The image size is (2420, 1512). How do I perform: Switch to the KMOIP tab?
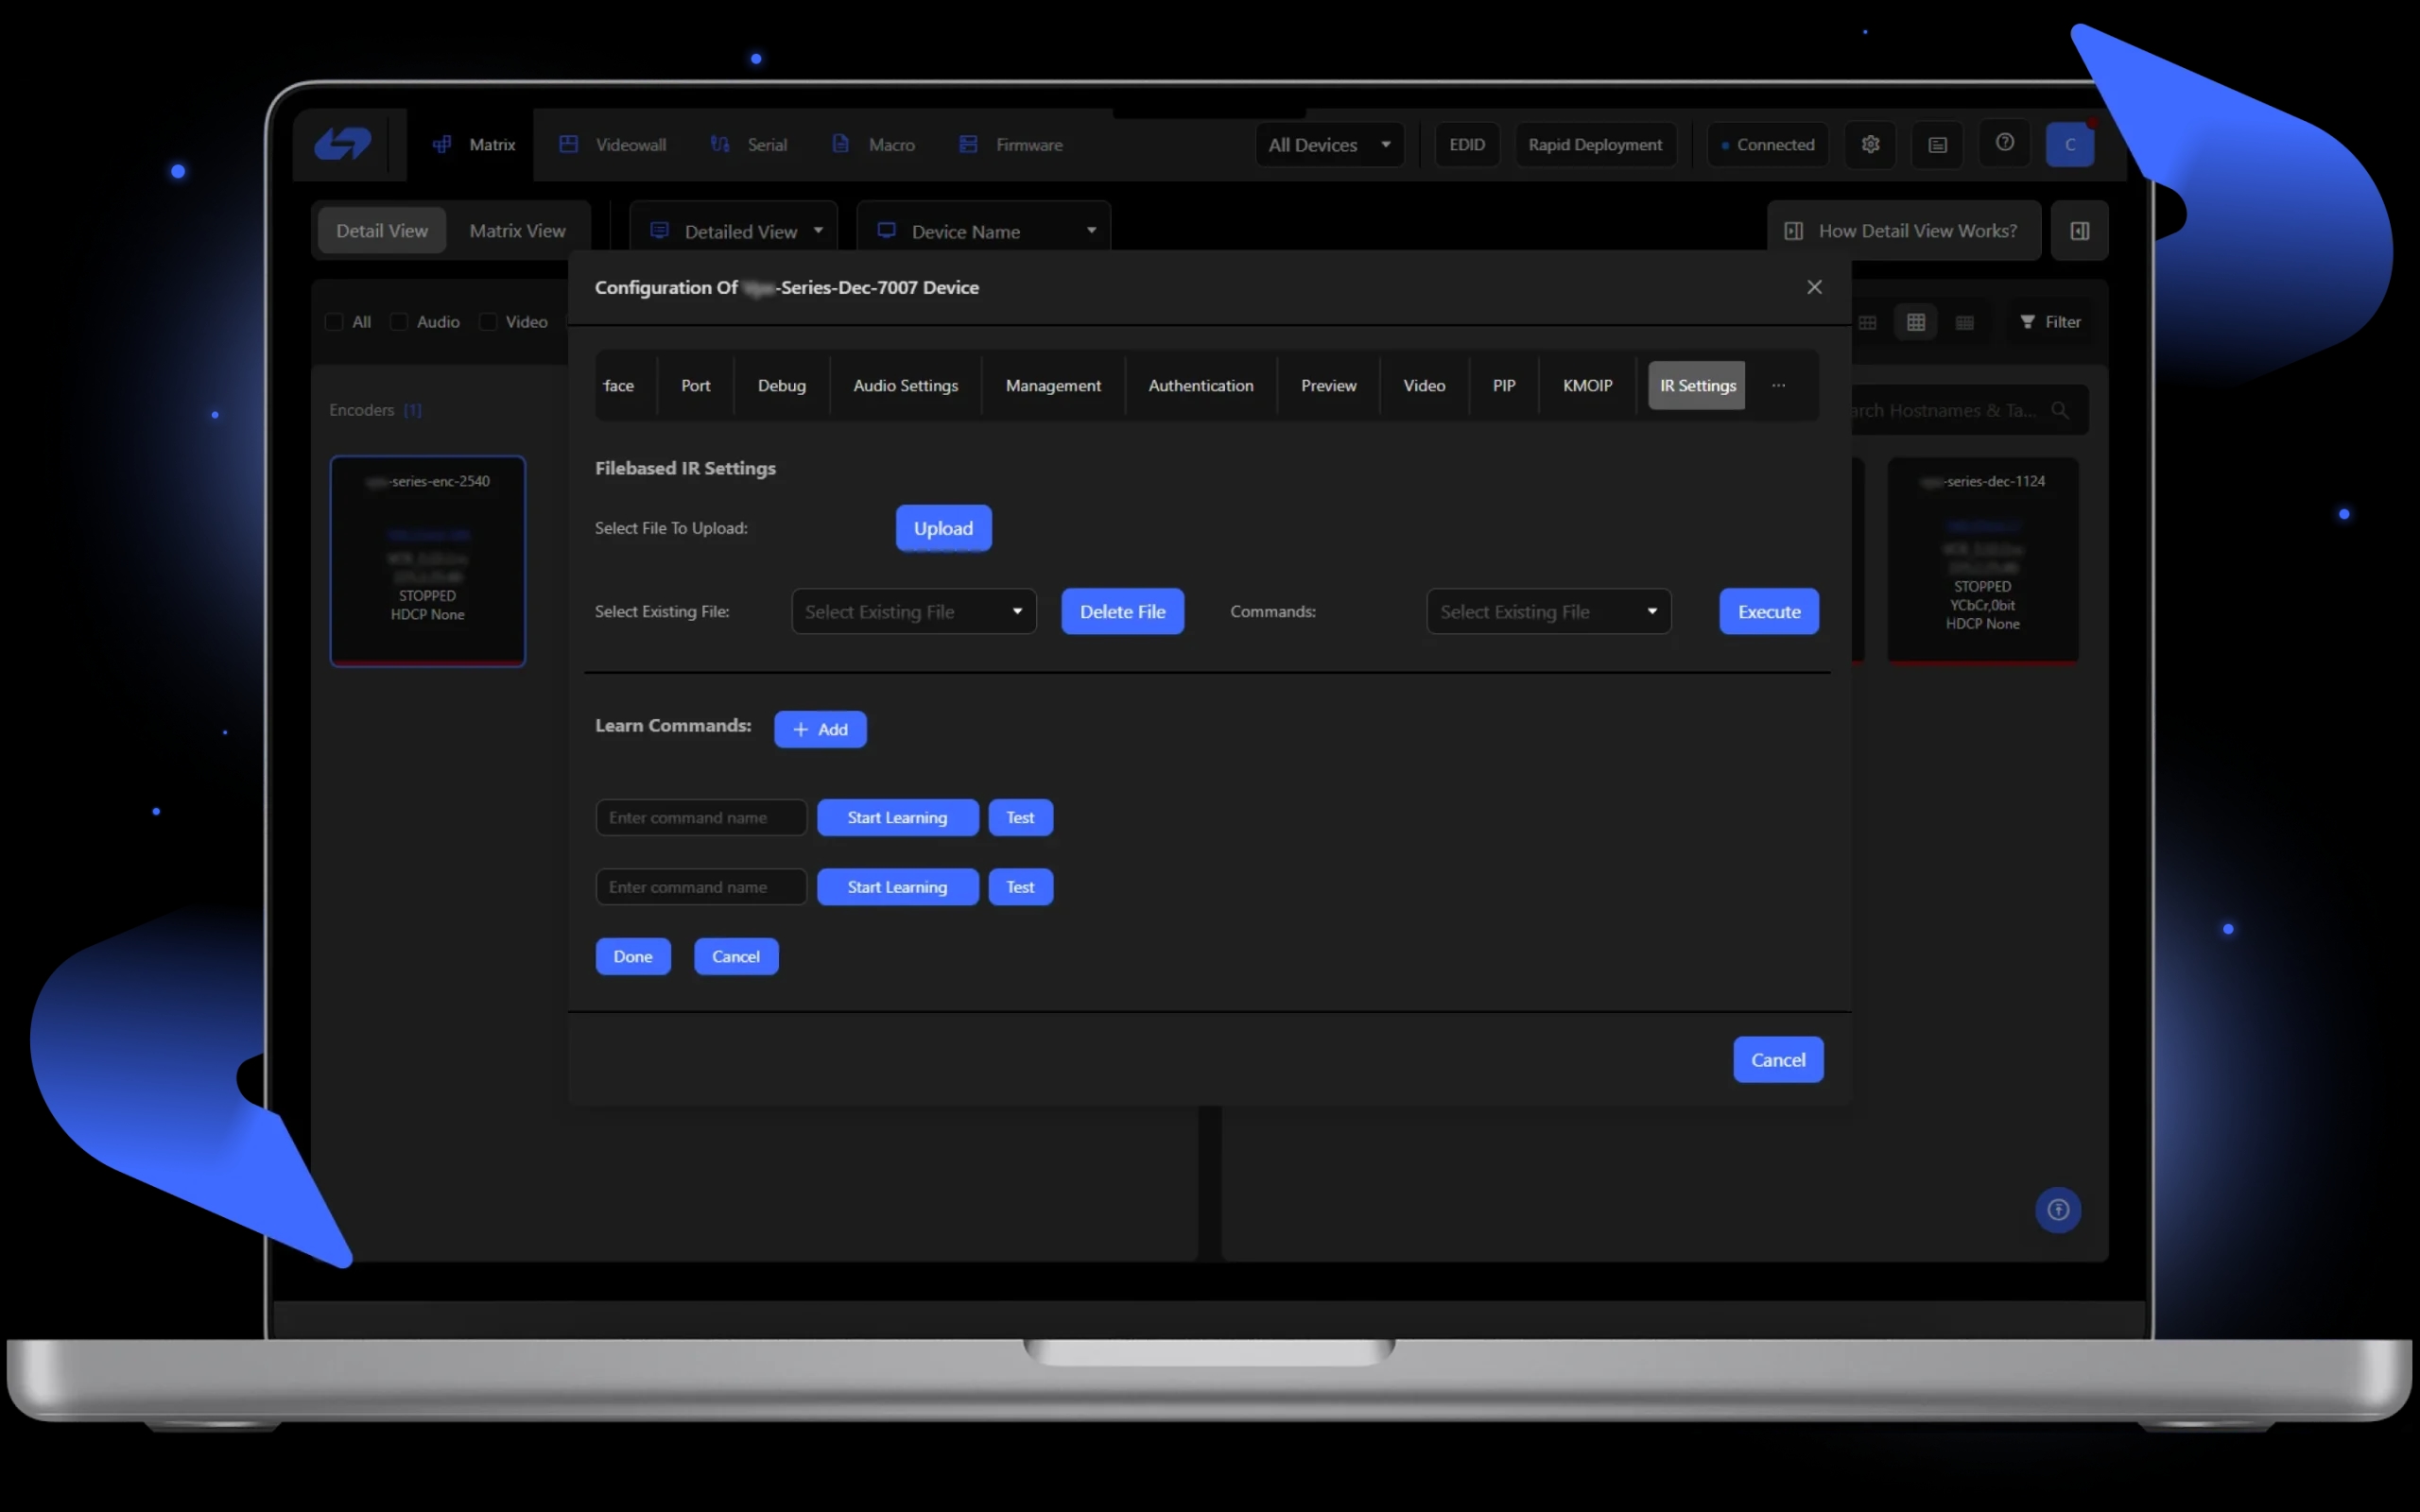[x=1587, y=385]
